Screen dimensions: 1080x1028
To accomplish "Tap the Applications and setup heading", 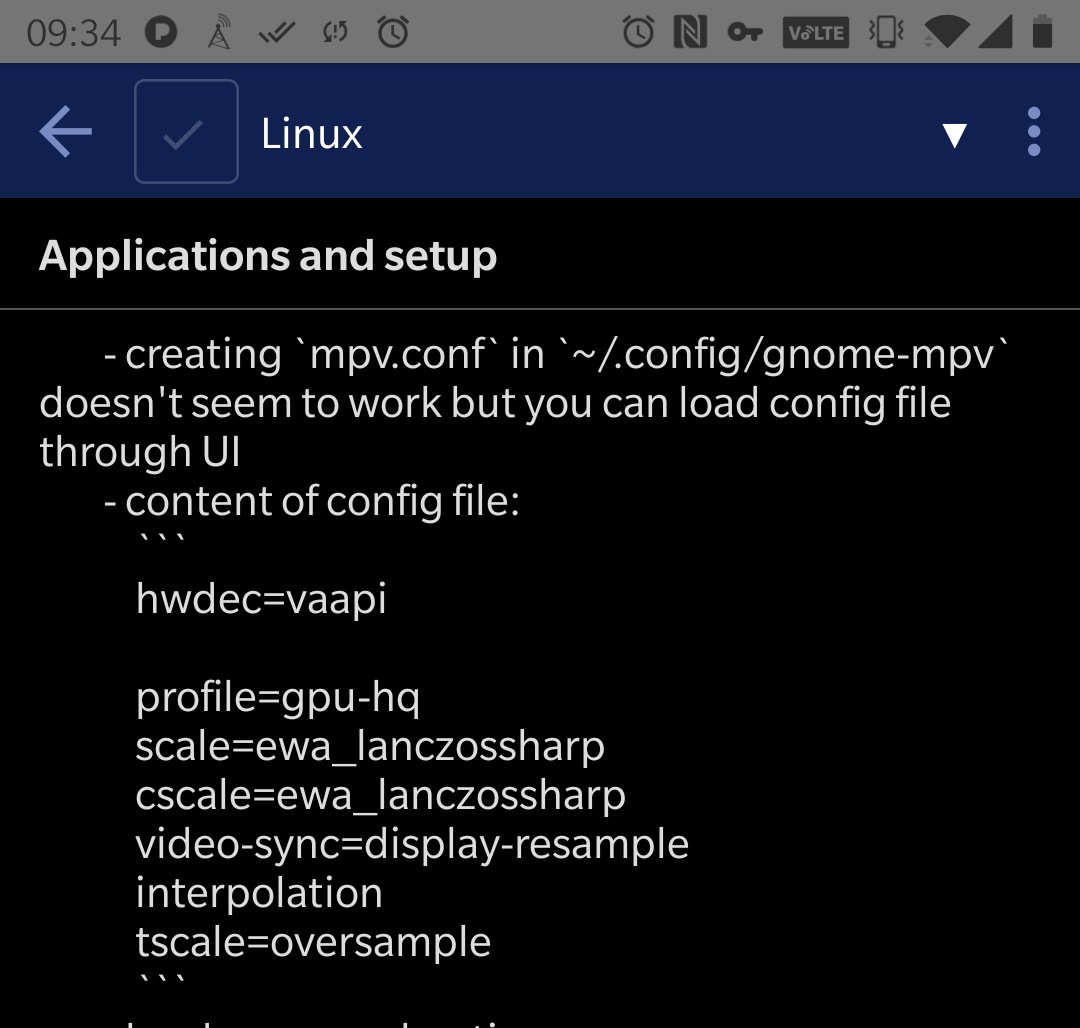I will point(267,255).
